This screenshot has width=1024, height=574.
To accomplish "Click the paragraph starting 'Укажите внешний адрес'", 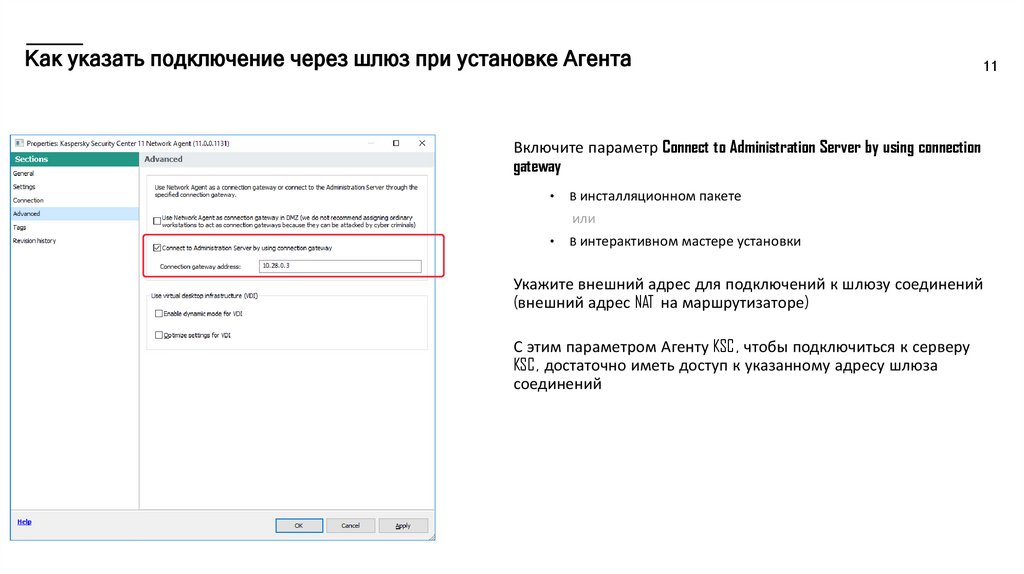I will tap(748, 293).
